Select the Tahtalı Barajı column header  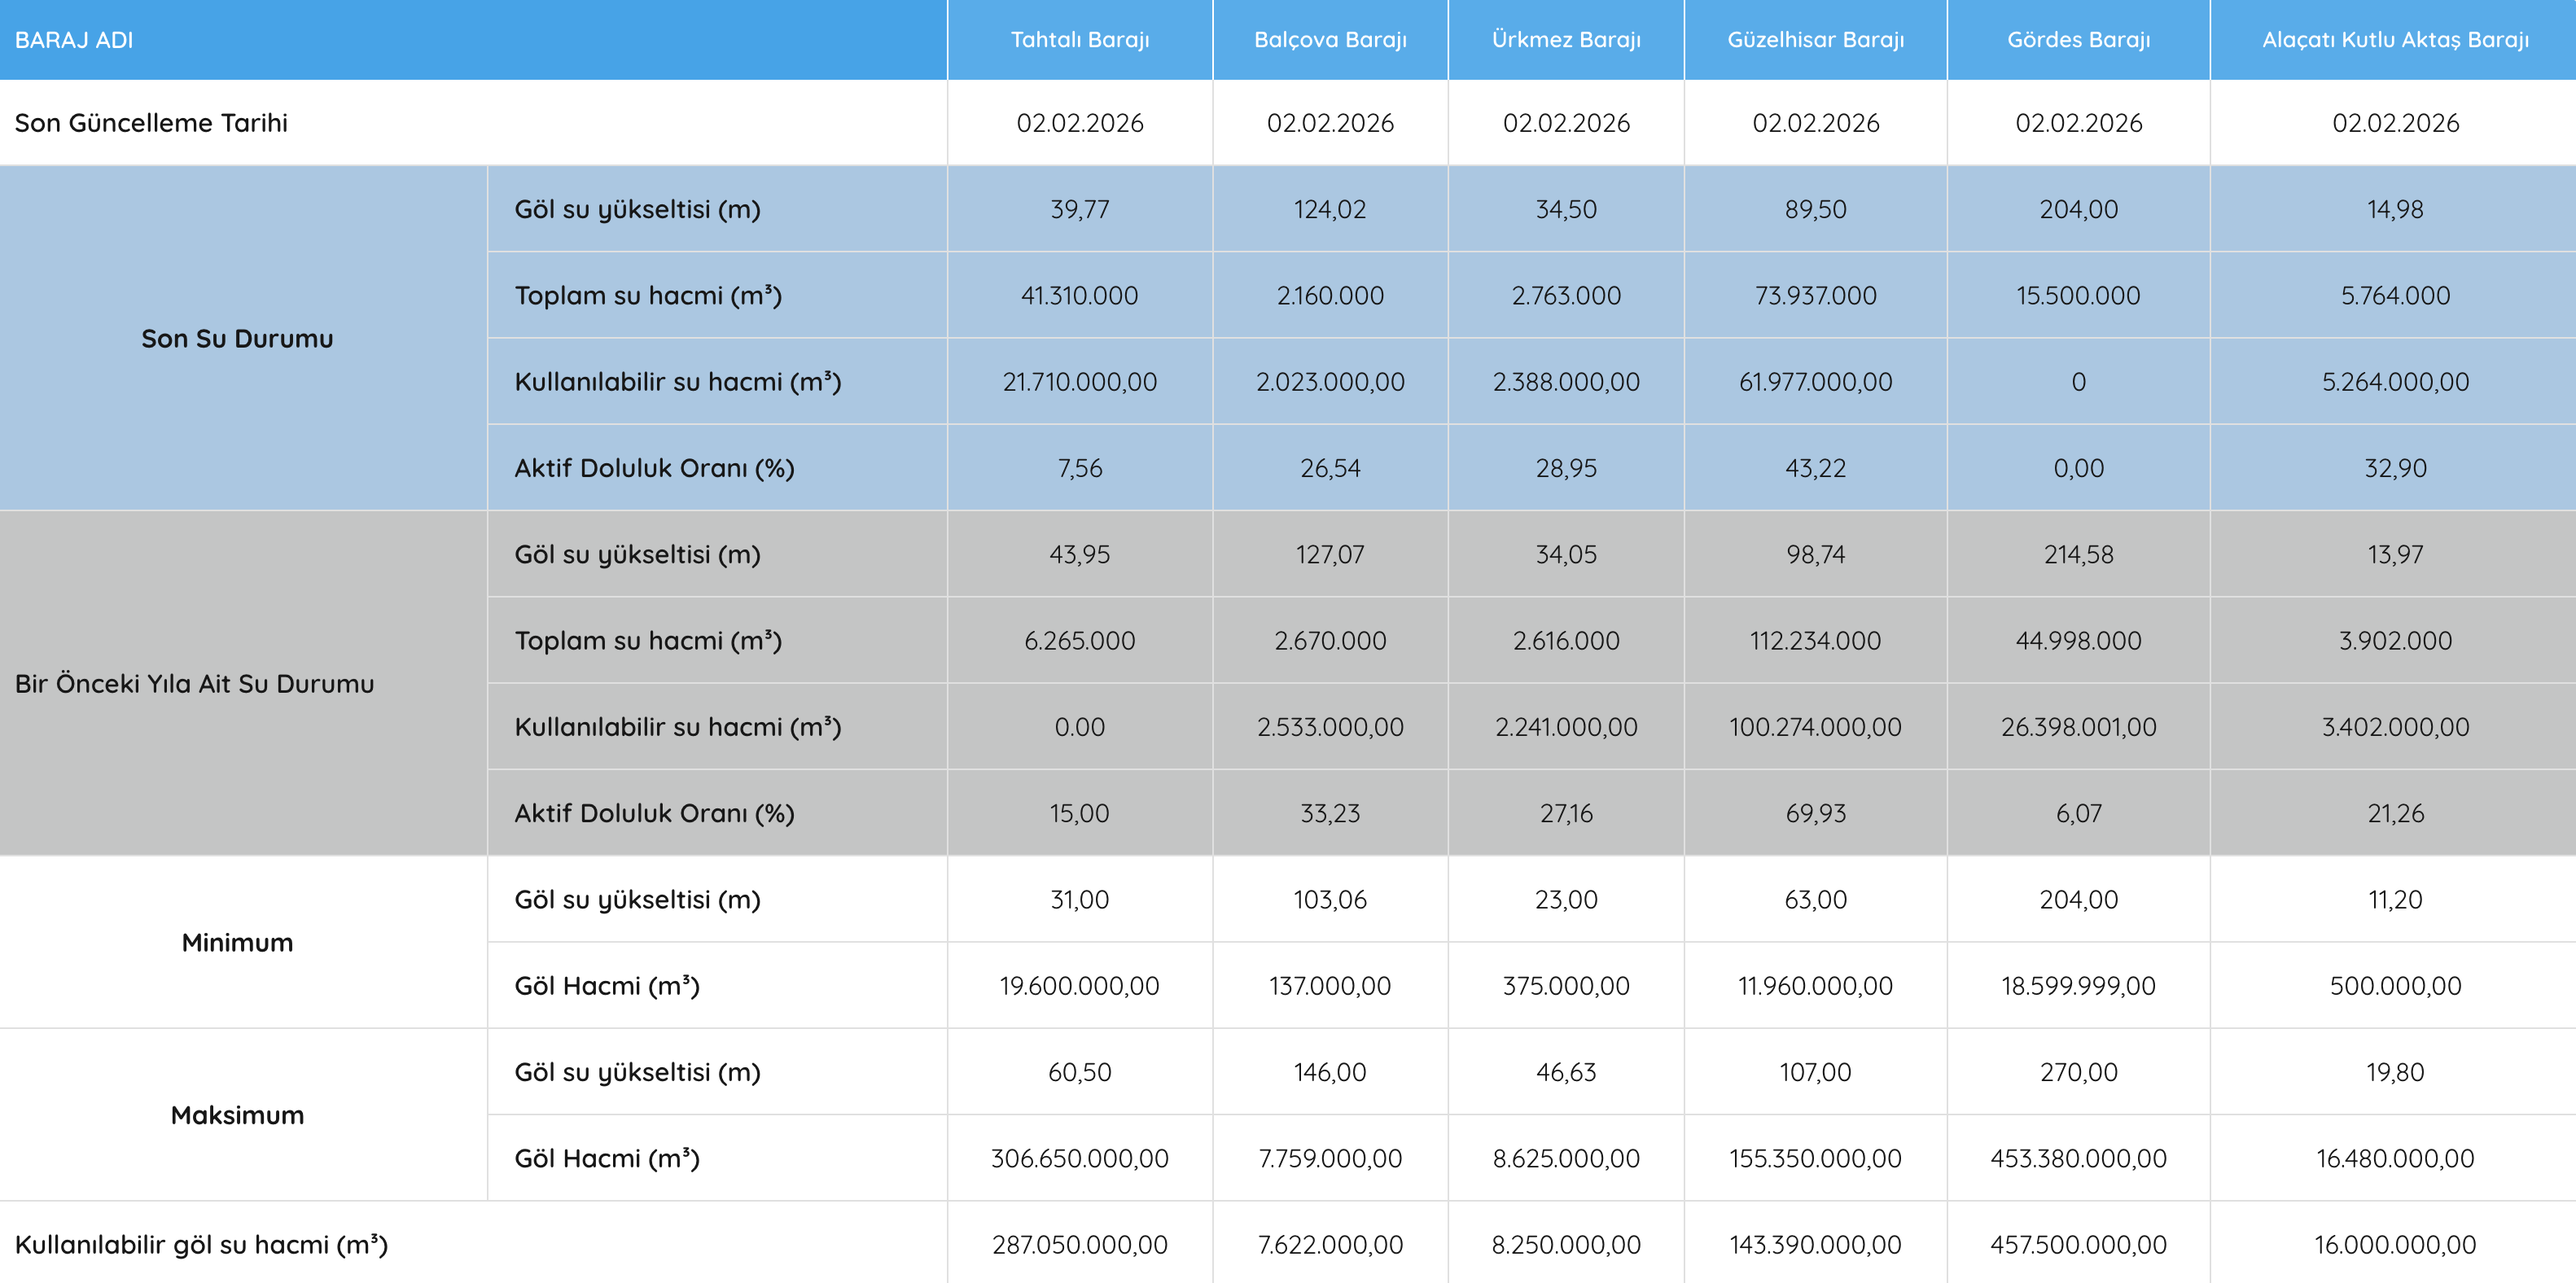pos(1079,40)
